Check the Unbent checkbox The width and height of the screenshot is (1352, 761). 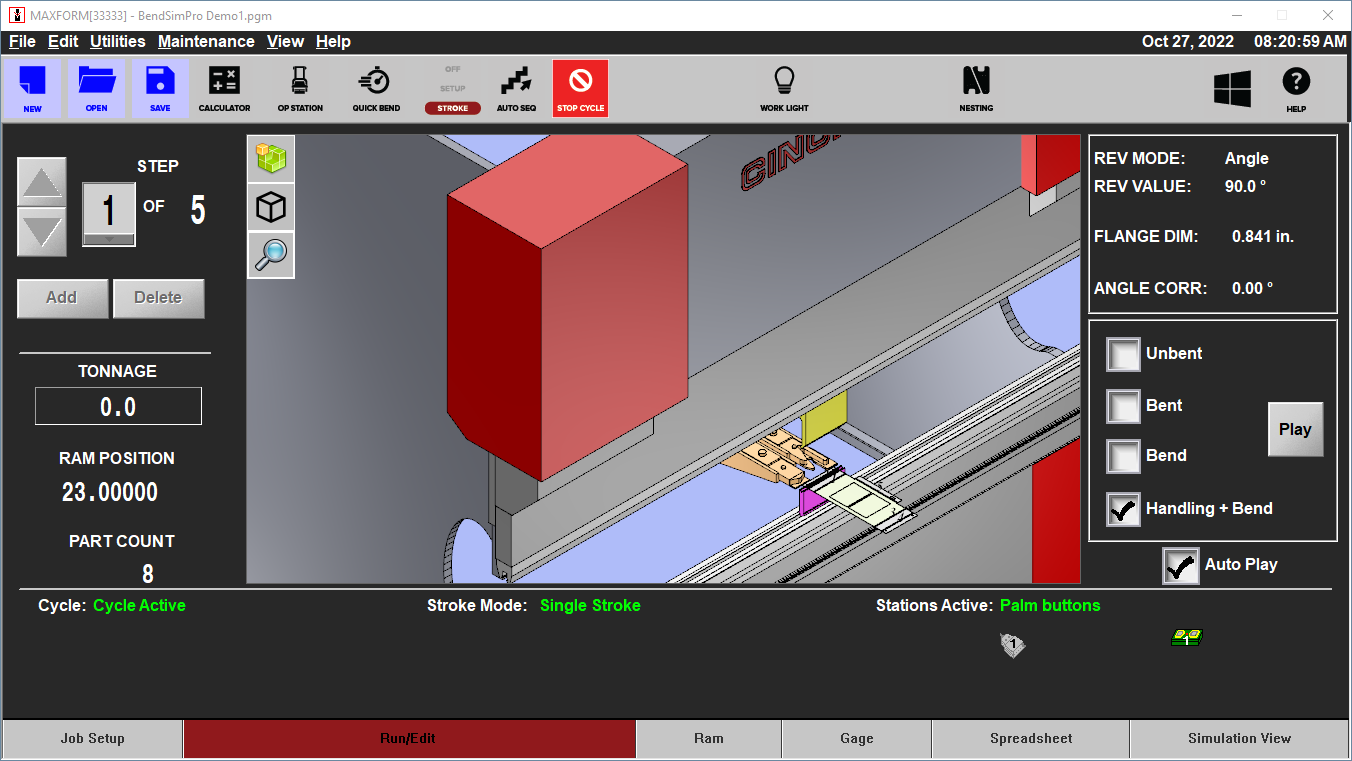(1123, 354)
